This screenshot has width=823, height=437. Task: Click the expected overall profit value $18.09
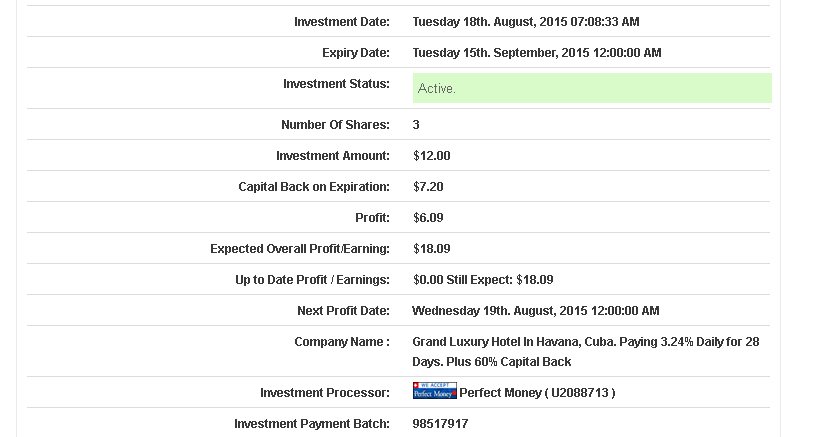(x=431, y=249)
